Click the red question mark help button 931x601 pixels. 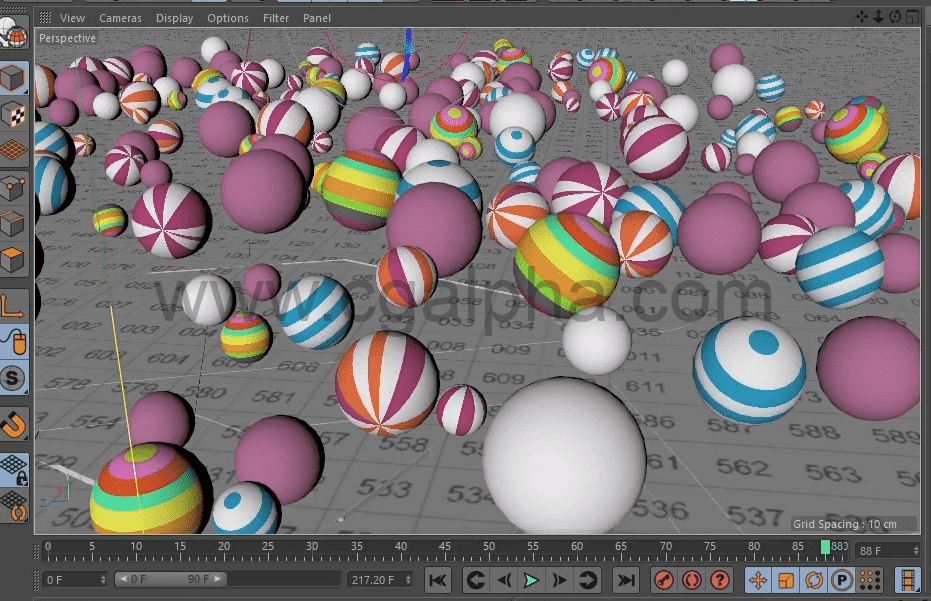click(720, 580)
